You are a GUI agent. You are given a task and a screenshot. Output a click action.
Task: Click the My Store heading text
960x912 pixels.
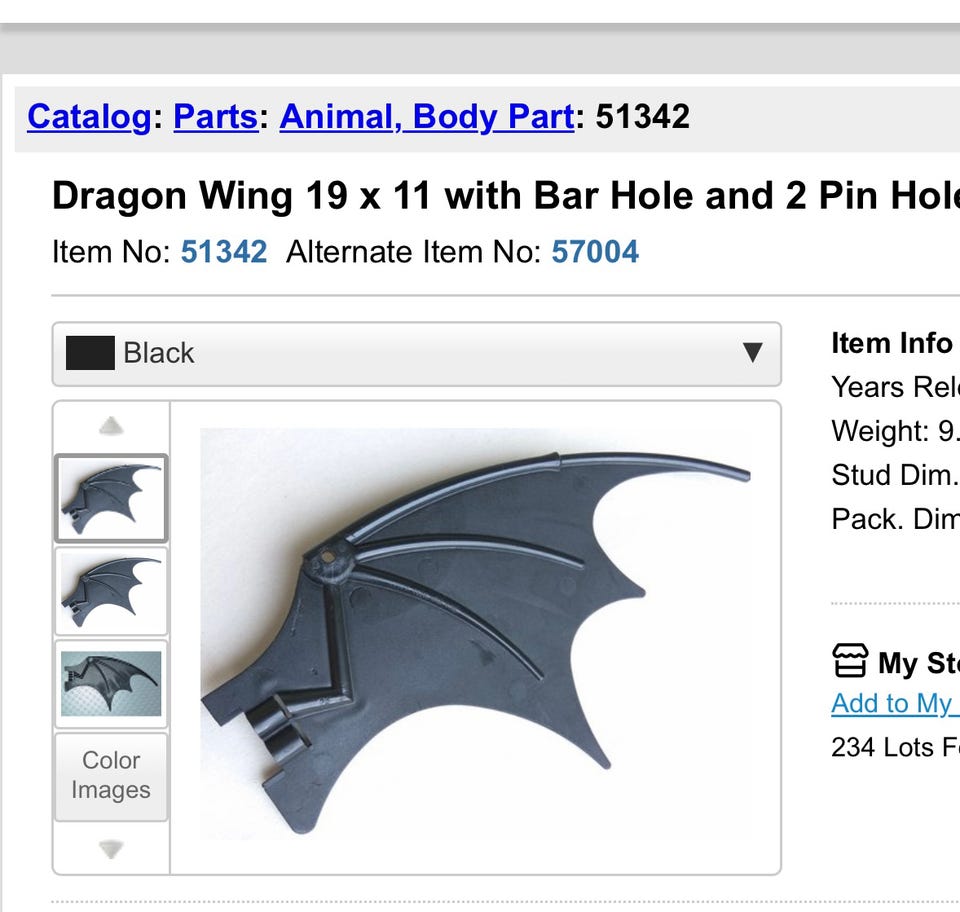coord(917,663)
